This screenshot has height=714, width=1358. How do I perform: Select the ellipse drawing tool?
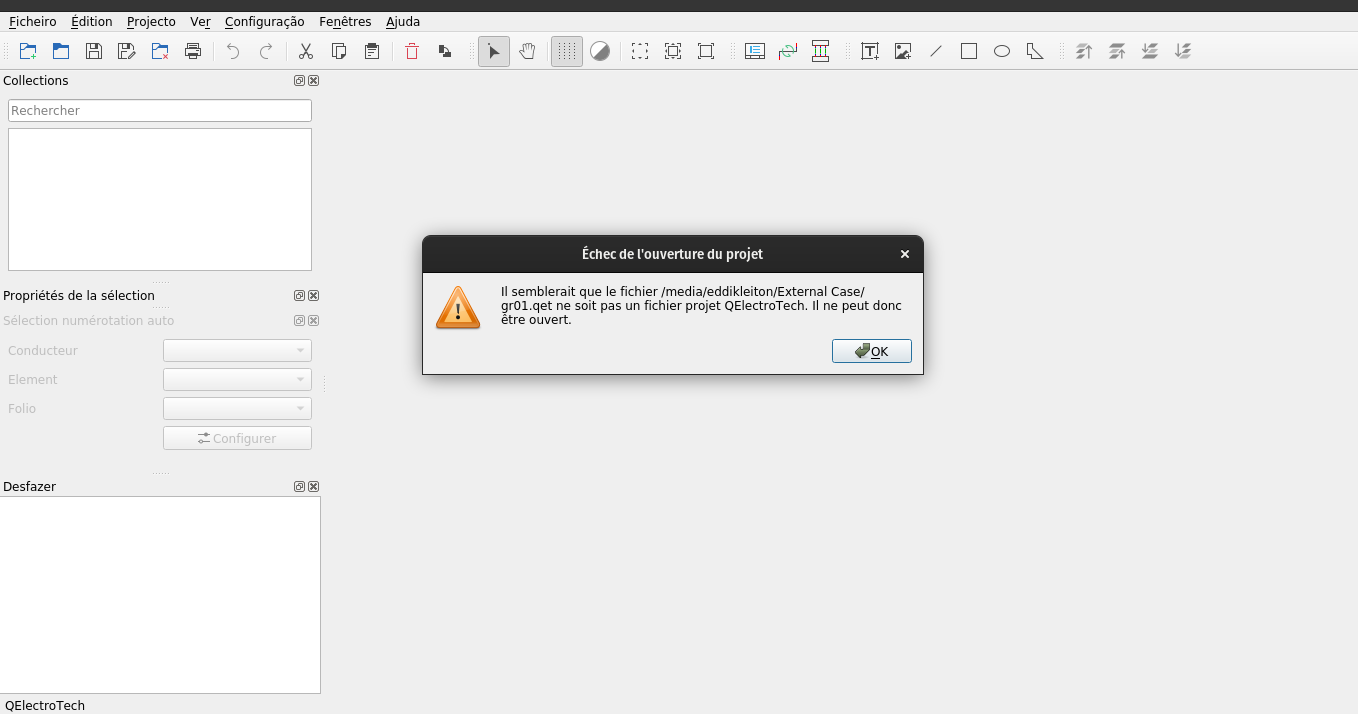tap(1002, 51)
